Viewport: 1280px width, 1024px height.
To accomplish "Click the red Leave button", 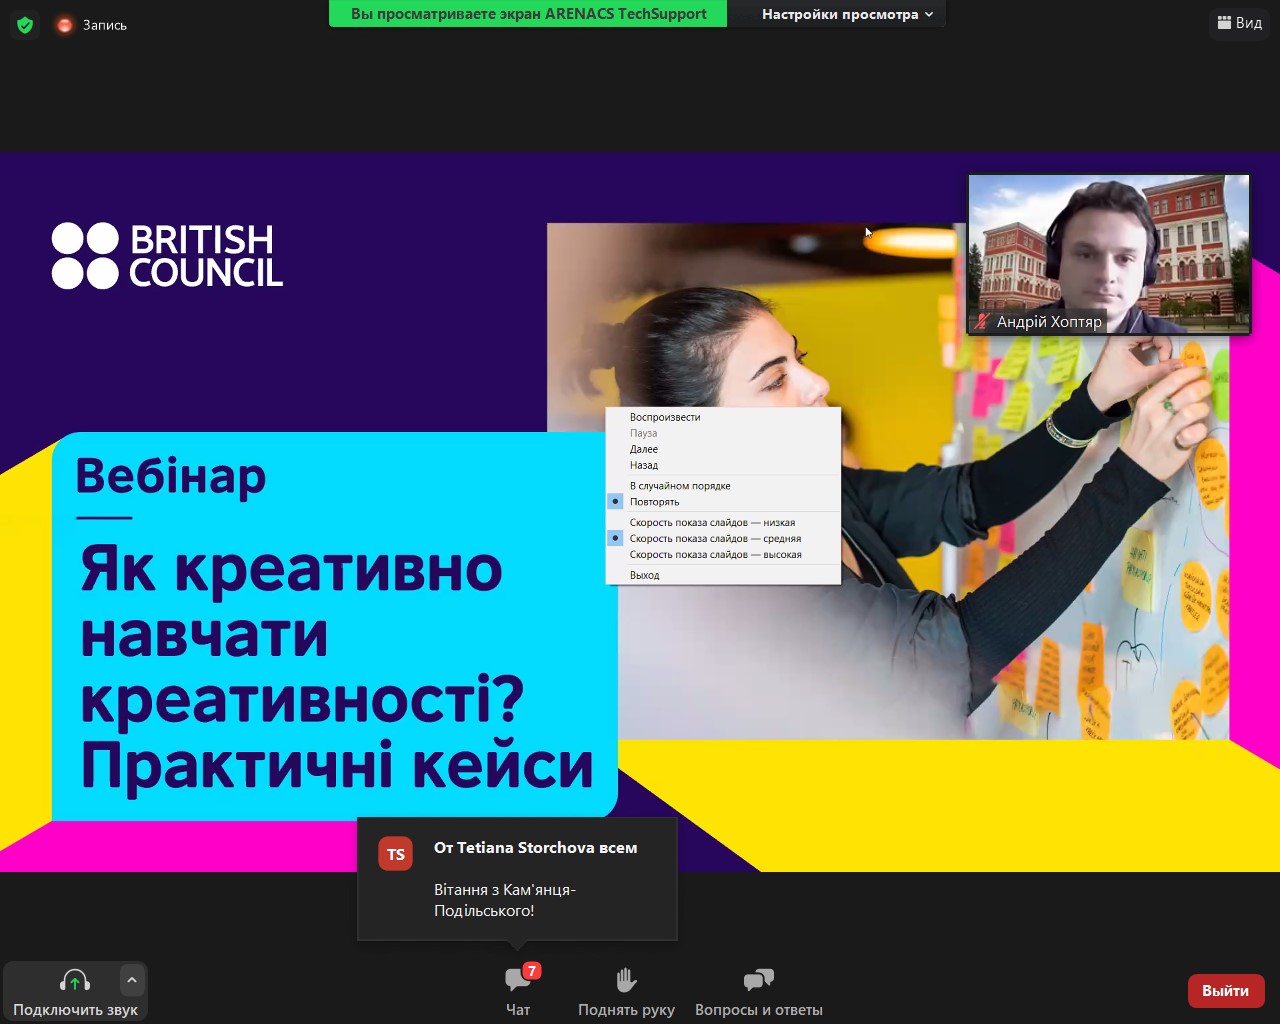I will pos(1225,990).
